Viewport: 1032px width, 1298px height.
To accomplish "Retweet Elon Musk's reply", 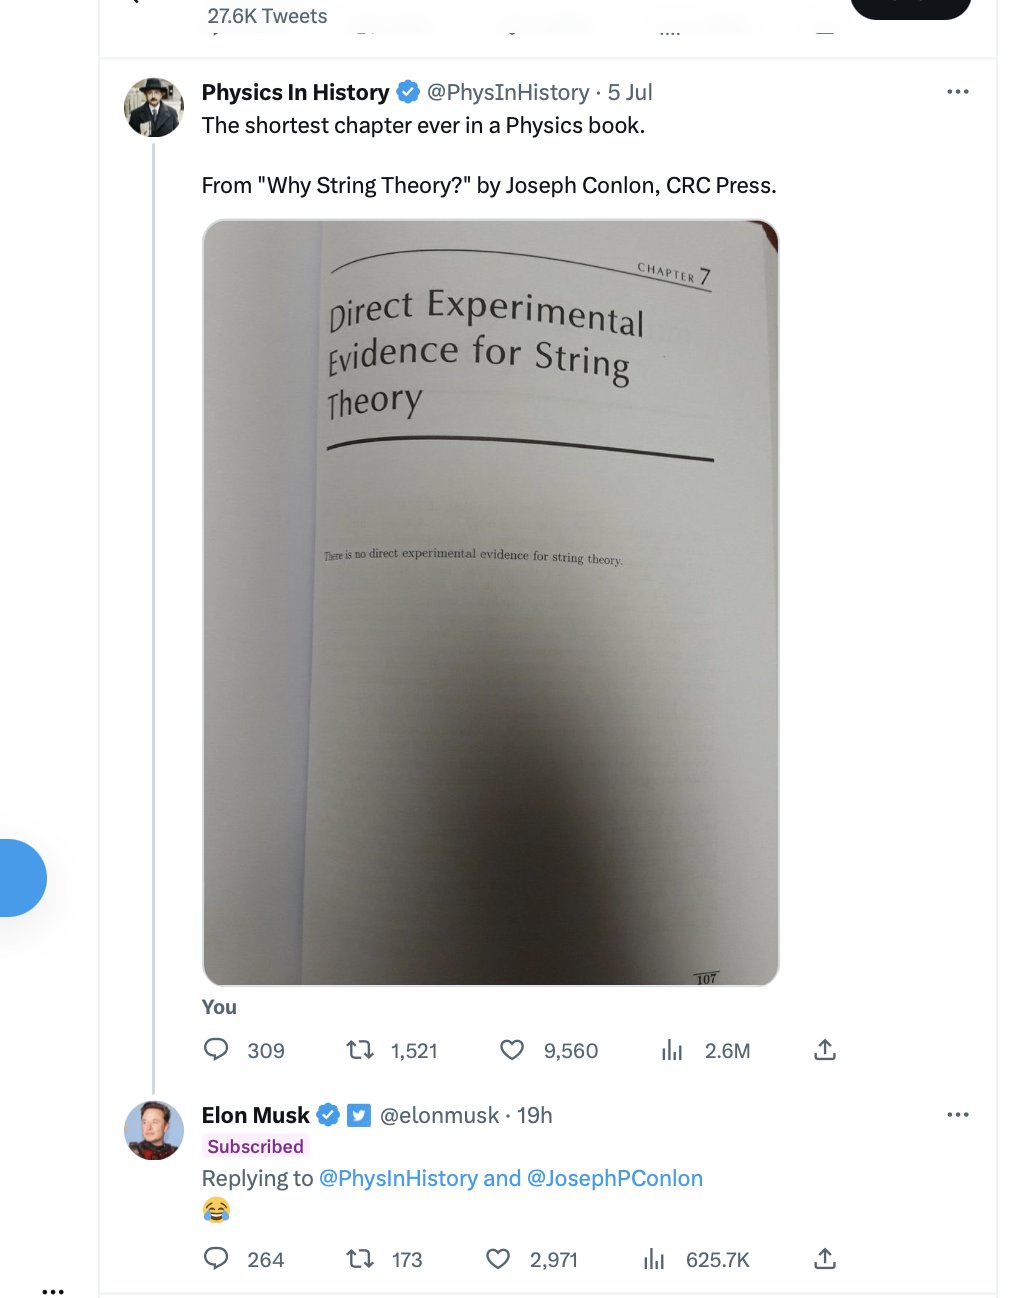I will (x=360, y=1259).
